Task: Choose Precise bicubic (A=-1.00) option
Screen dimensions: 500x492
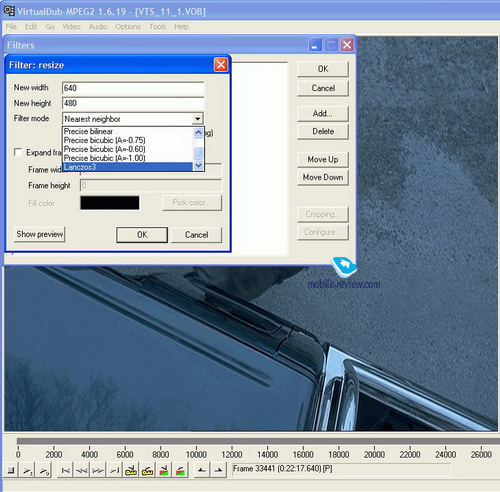Action: pos(127,158)
